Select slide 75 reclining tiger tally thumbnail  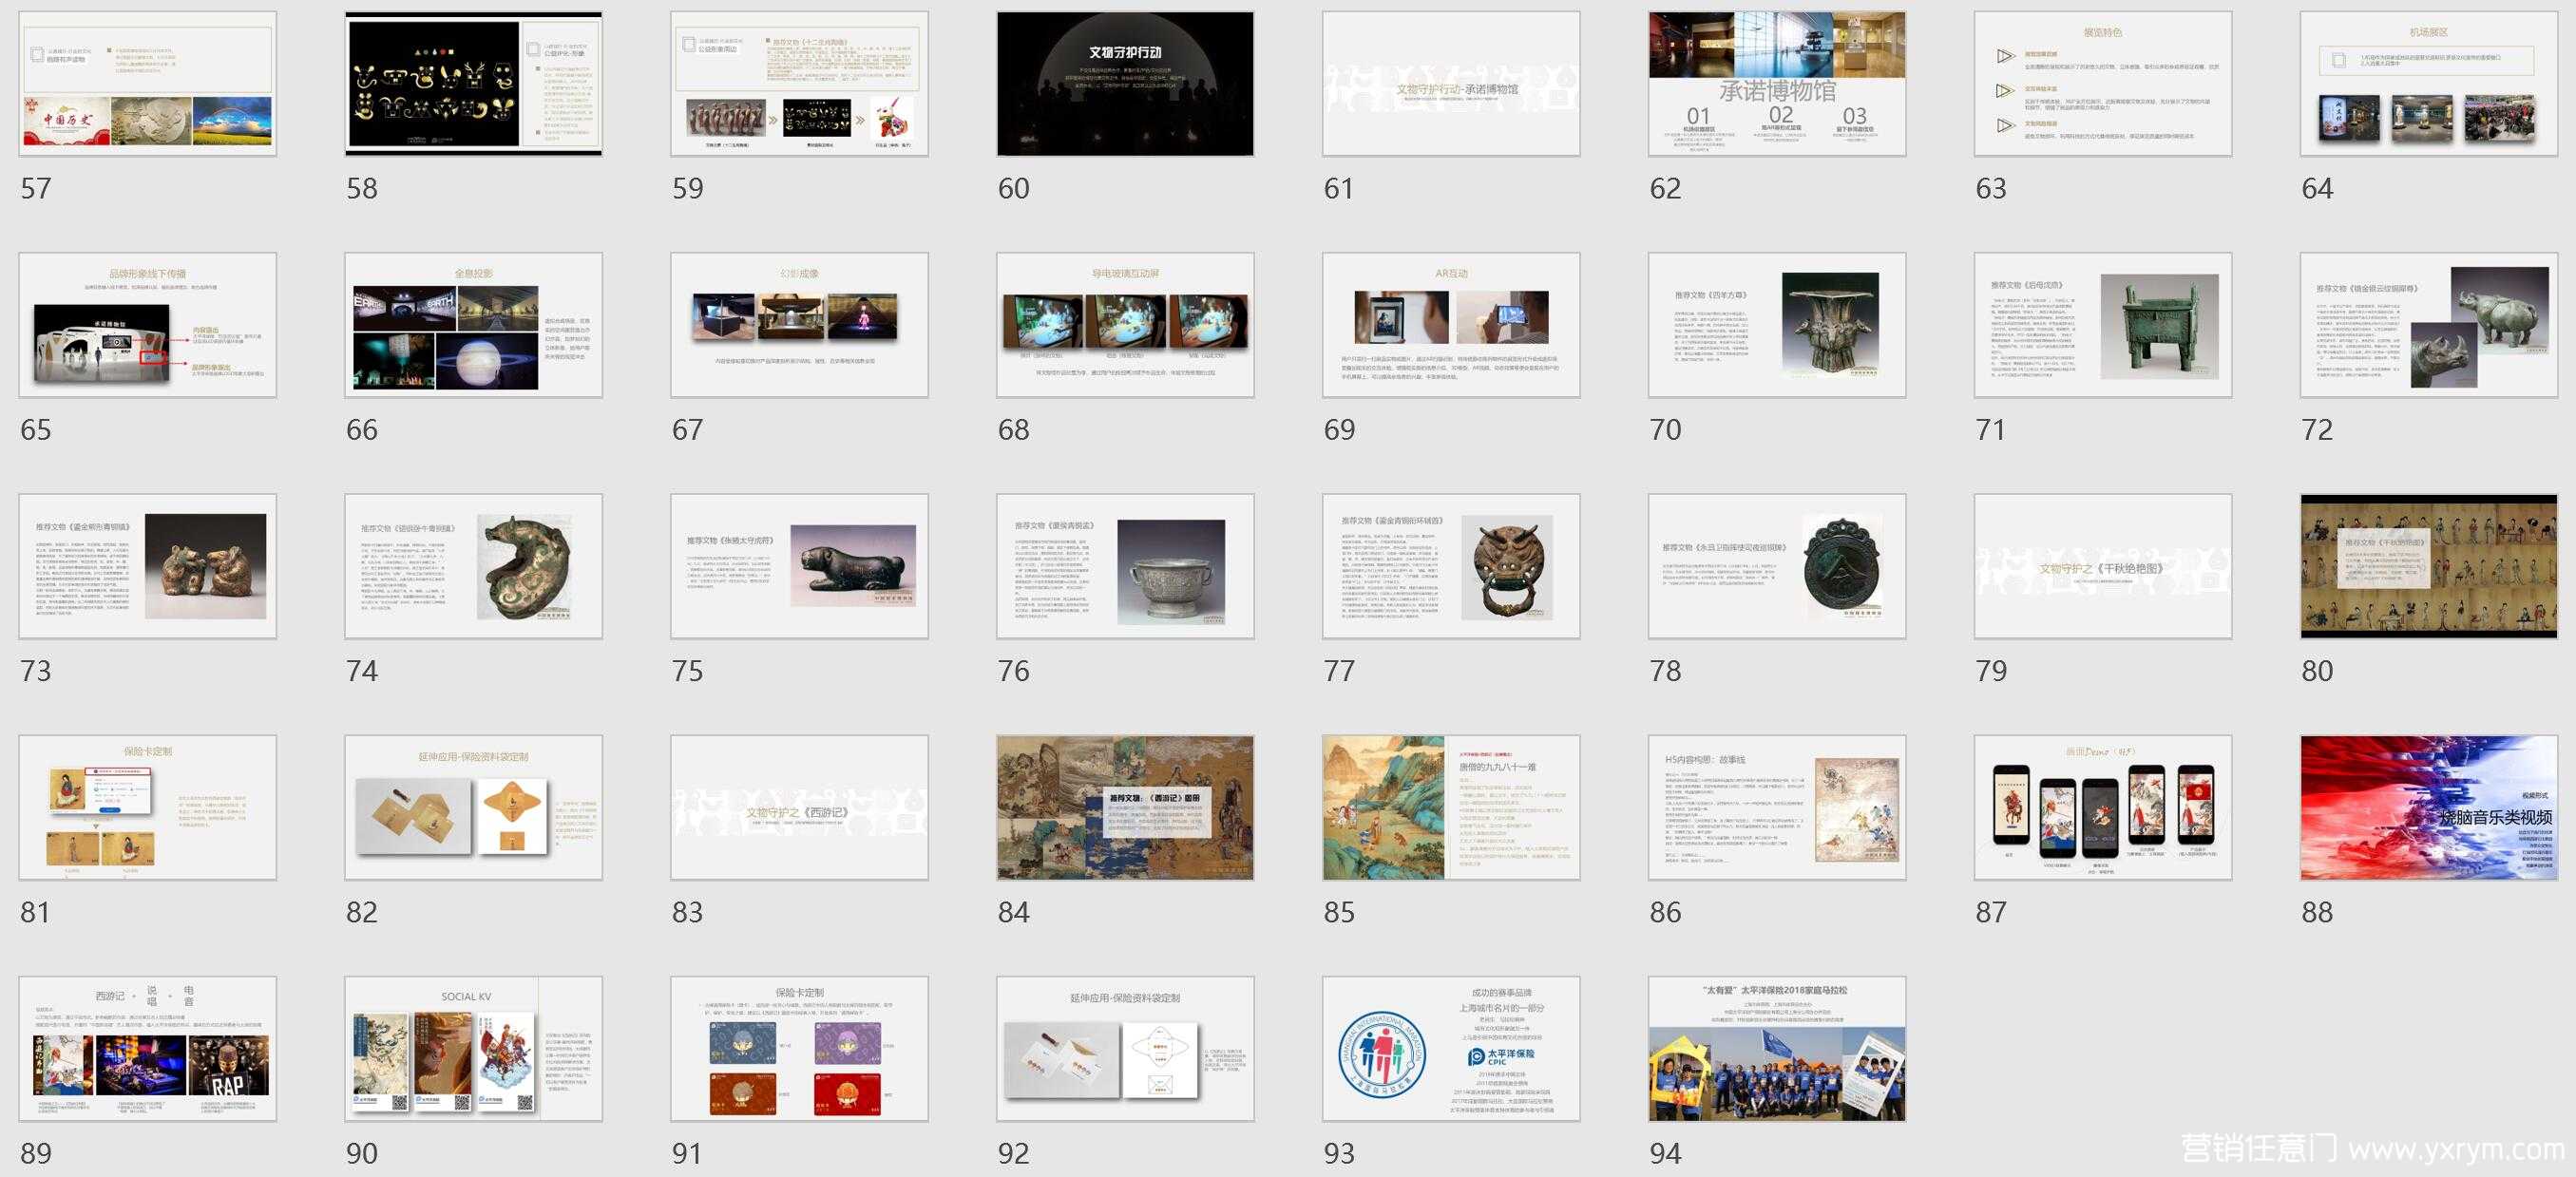click(x=800, y=566)
